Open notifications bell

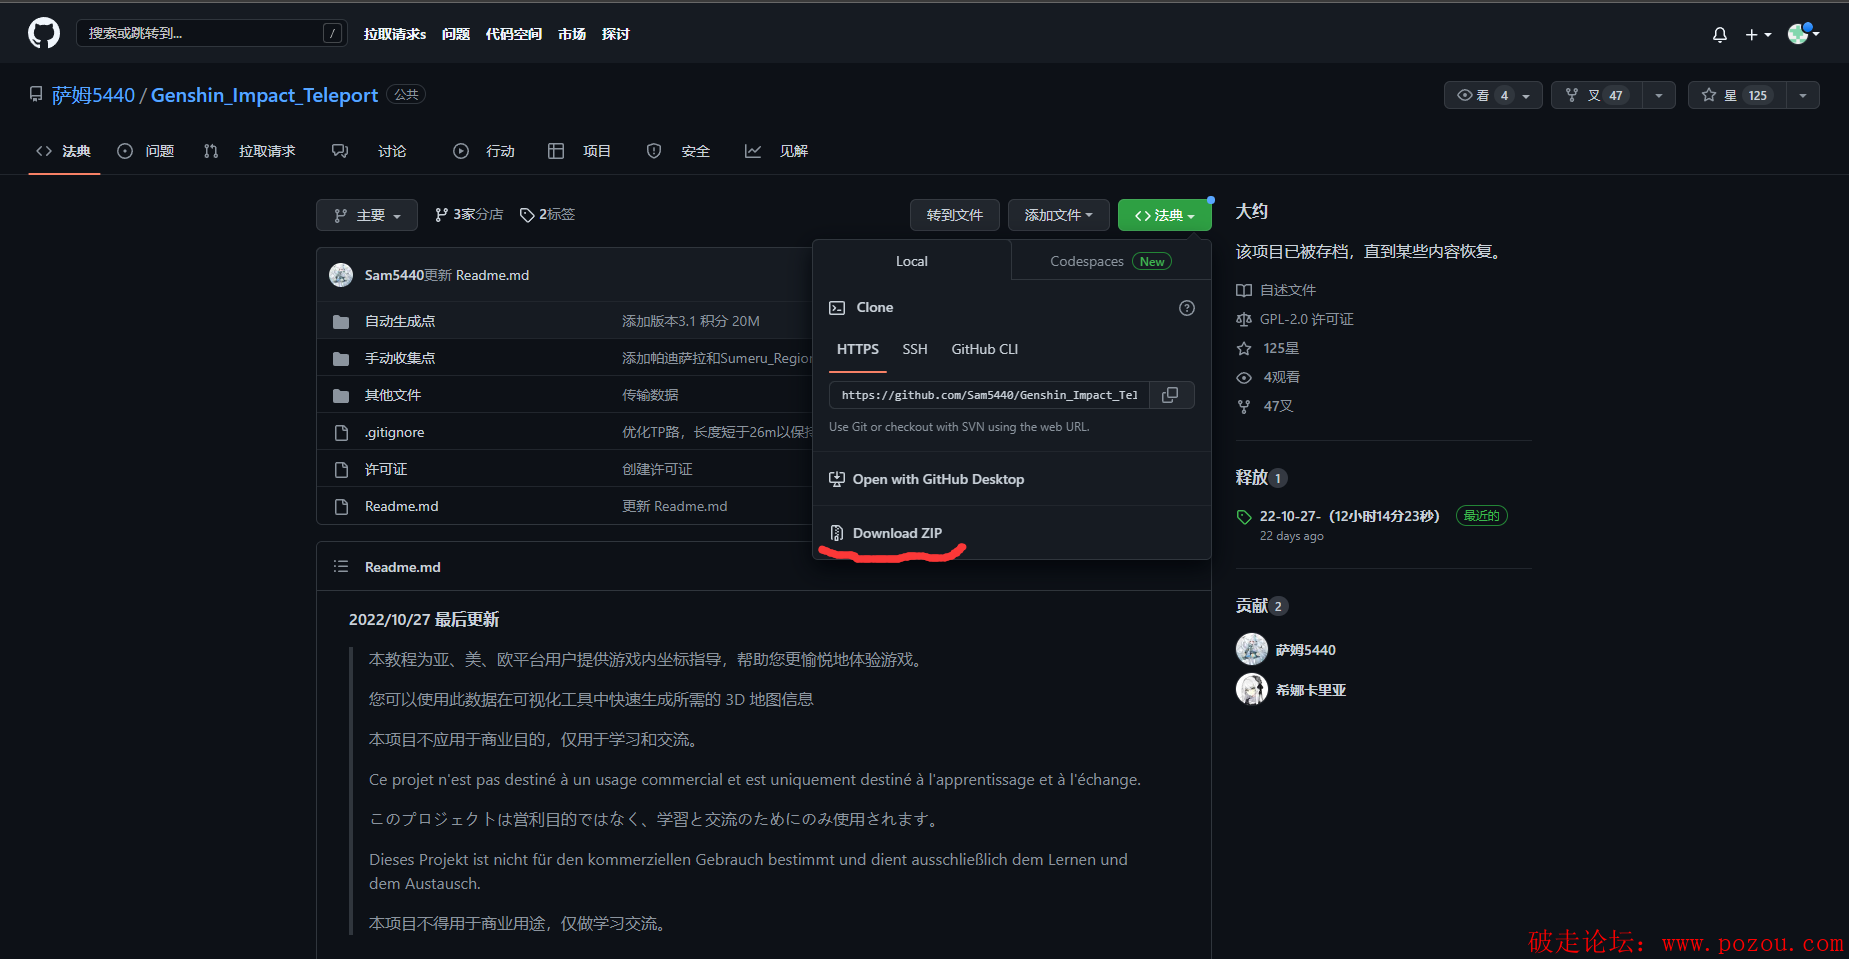1720,34
